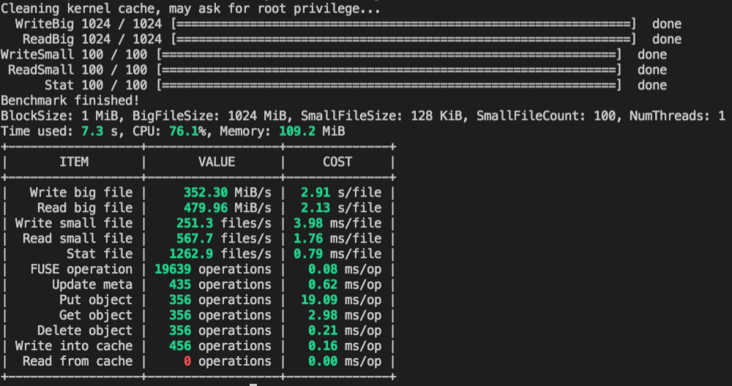Click the 19639 FUSE operations value
The height and width of the screenshot is (386, 732).
point(213,269)
